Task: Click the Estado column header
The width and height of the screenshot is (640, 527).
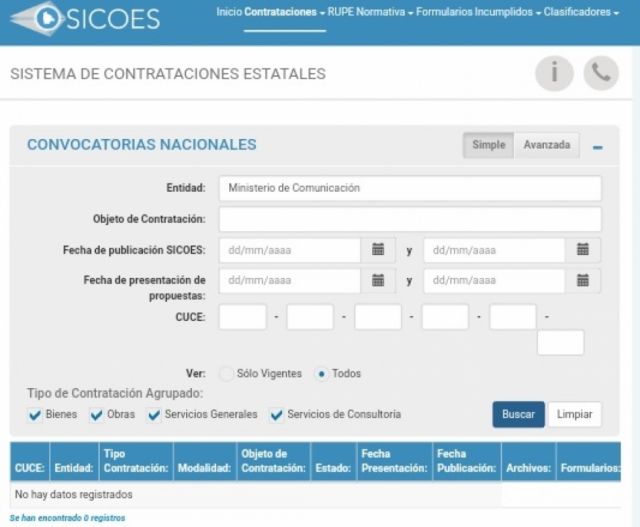Action: tap(333, 462)
